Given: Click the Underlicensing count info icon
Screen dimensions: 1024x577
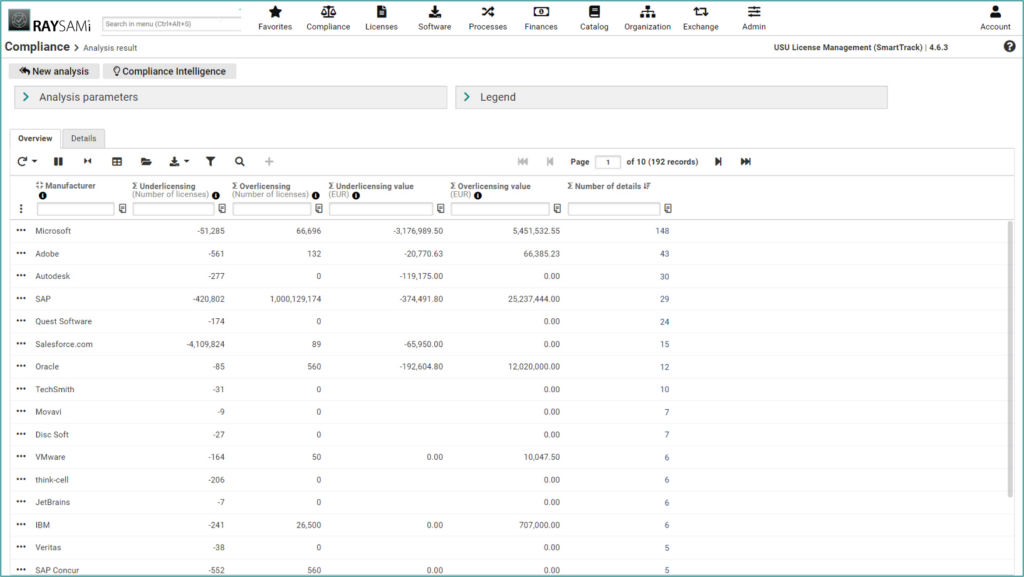Looking at the screenshot, I should 216,195.
